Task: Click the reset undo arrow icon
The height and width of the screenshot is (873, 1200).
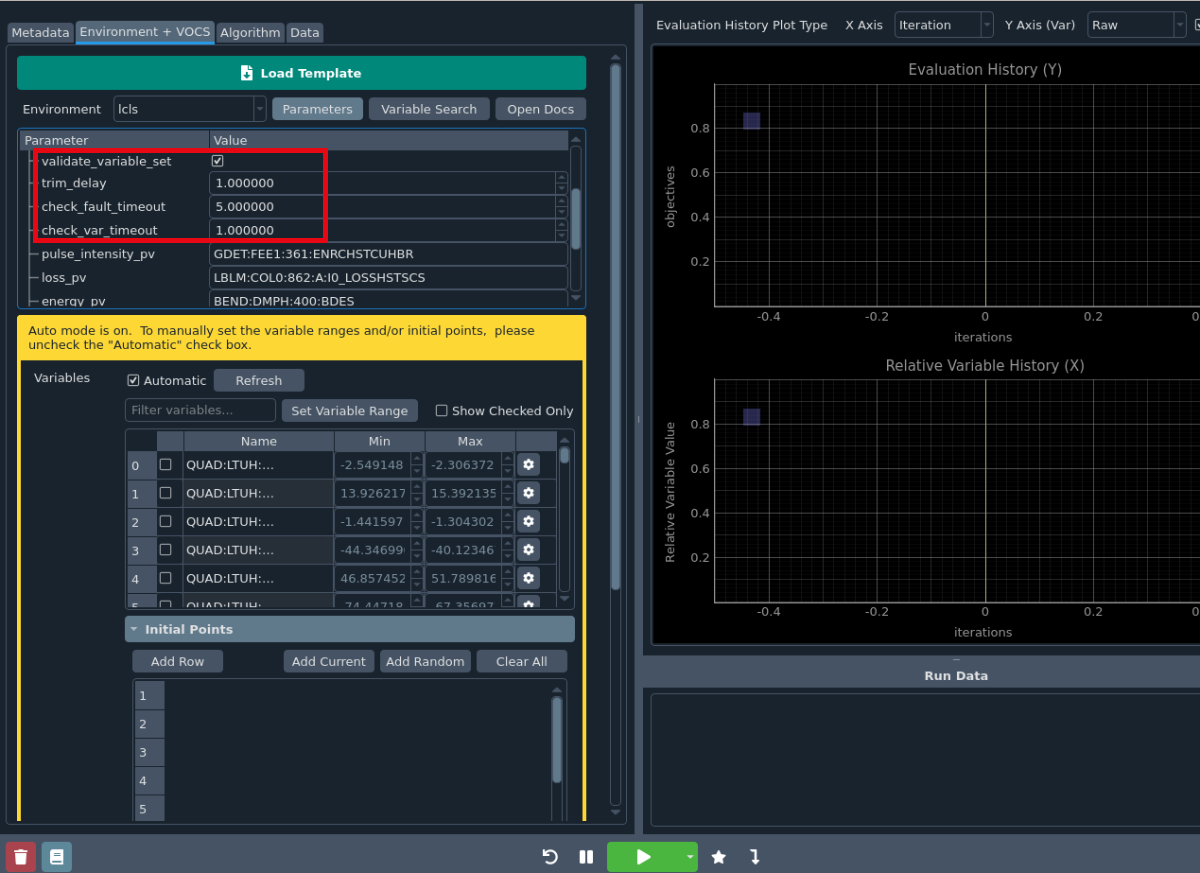Action: point(550,857)
